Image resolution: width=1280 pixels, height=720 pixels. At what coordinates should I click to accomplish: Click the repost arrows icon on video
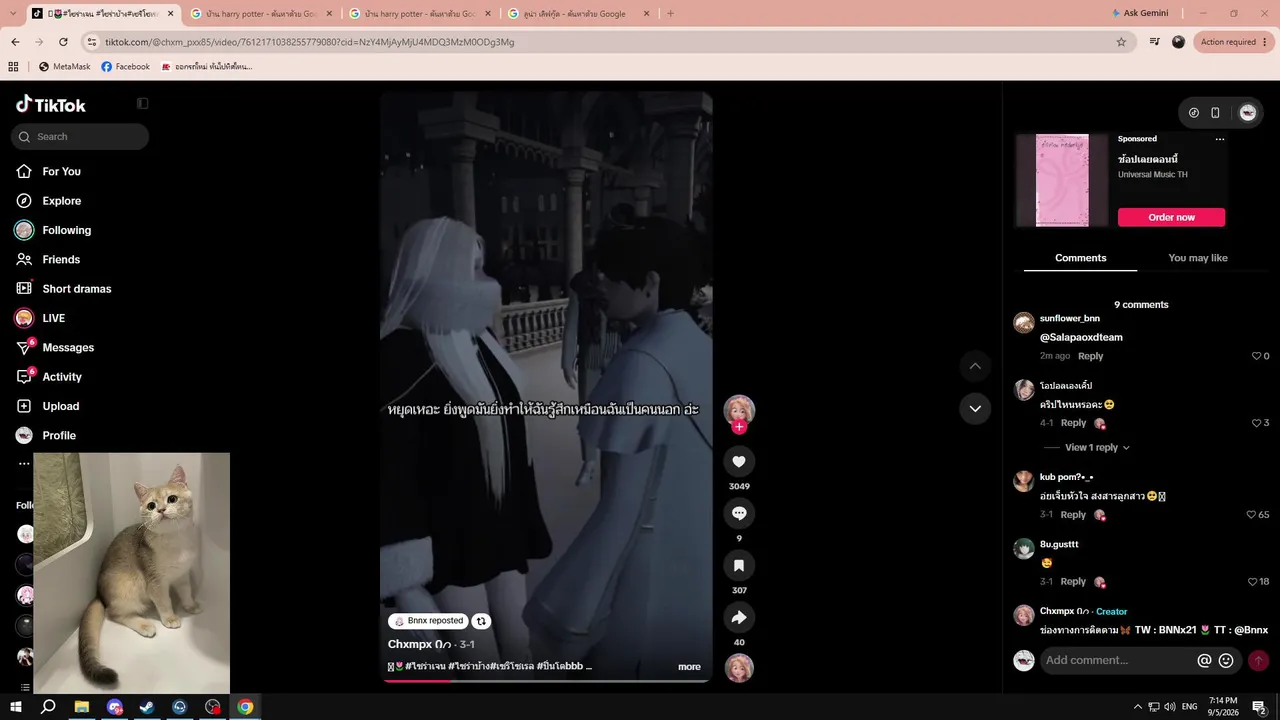[x=481, y=621]
